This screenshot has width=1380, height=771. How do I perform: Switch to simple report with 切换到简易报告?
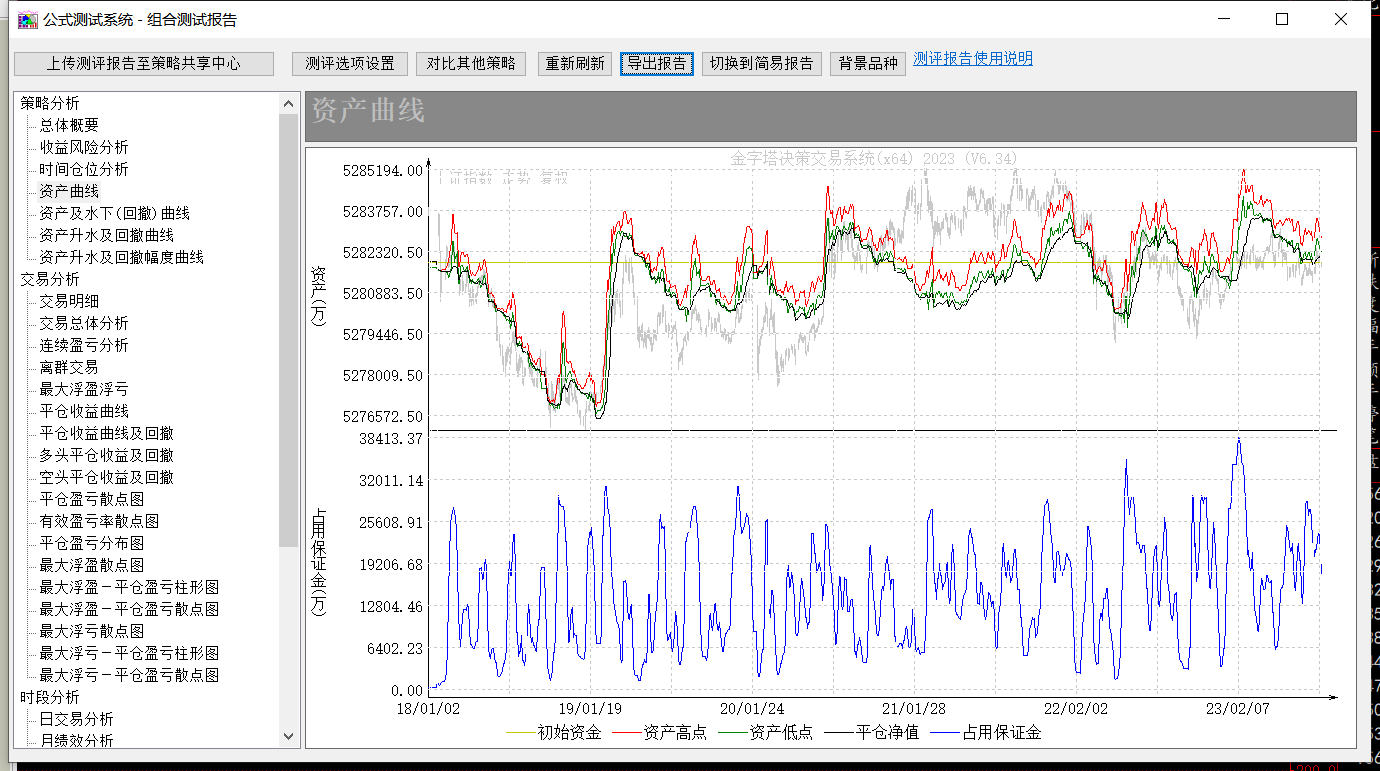click(x=761, y=63)
